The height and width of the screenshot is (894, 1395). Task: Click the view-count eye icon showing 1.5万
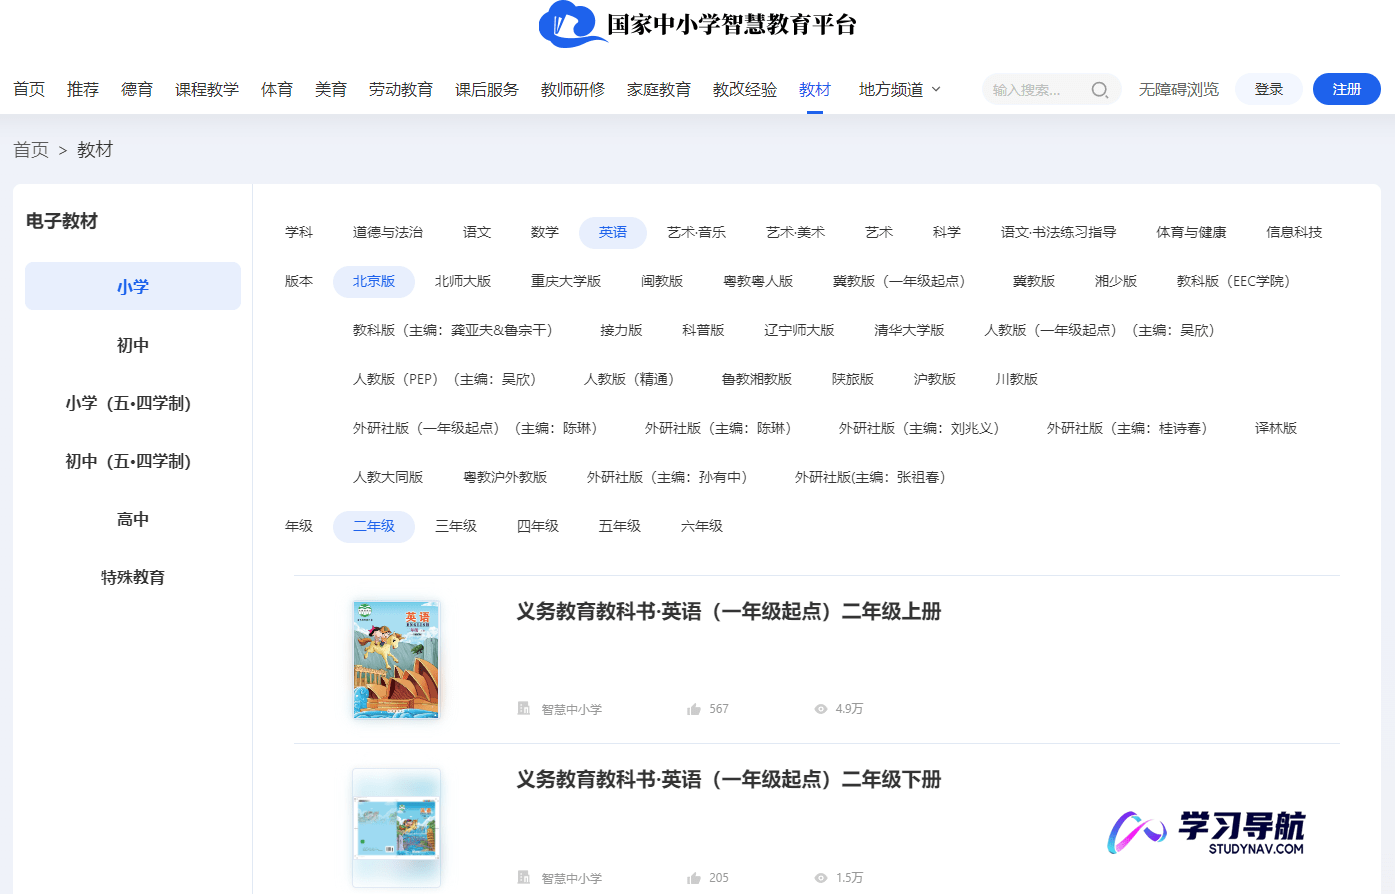pos(820,877)
